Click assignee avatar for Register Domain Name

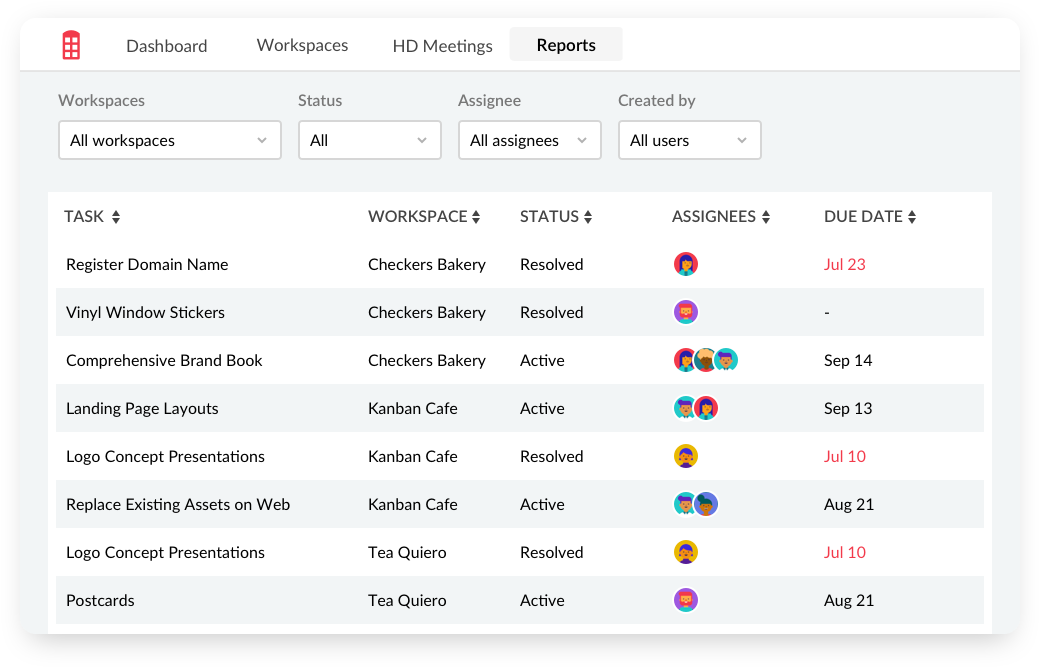685,264
